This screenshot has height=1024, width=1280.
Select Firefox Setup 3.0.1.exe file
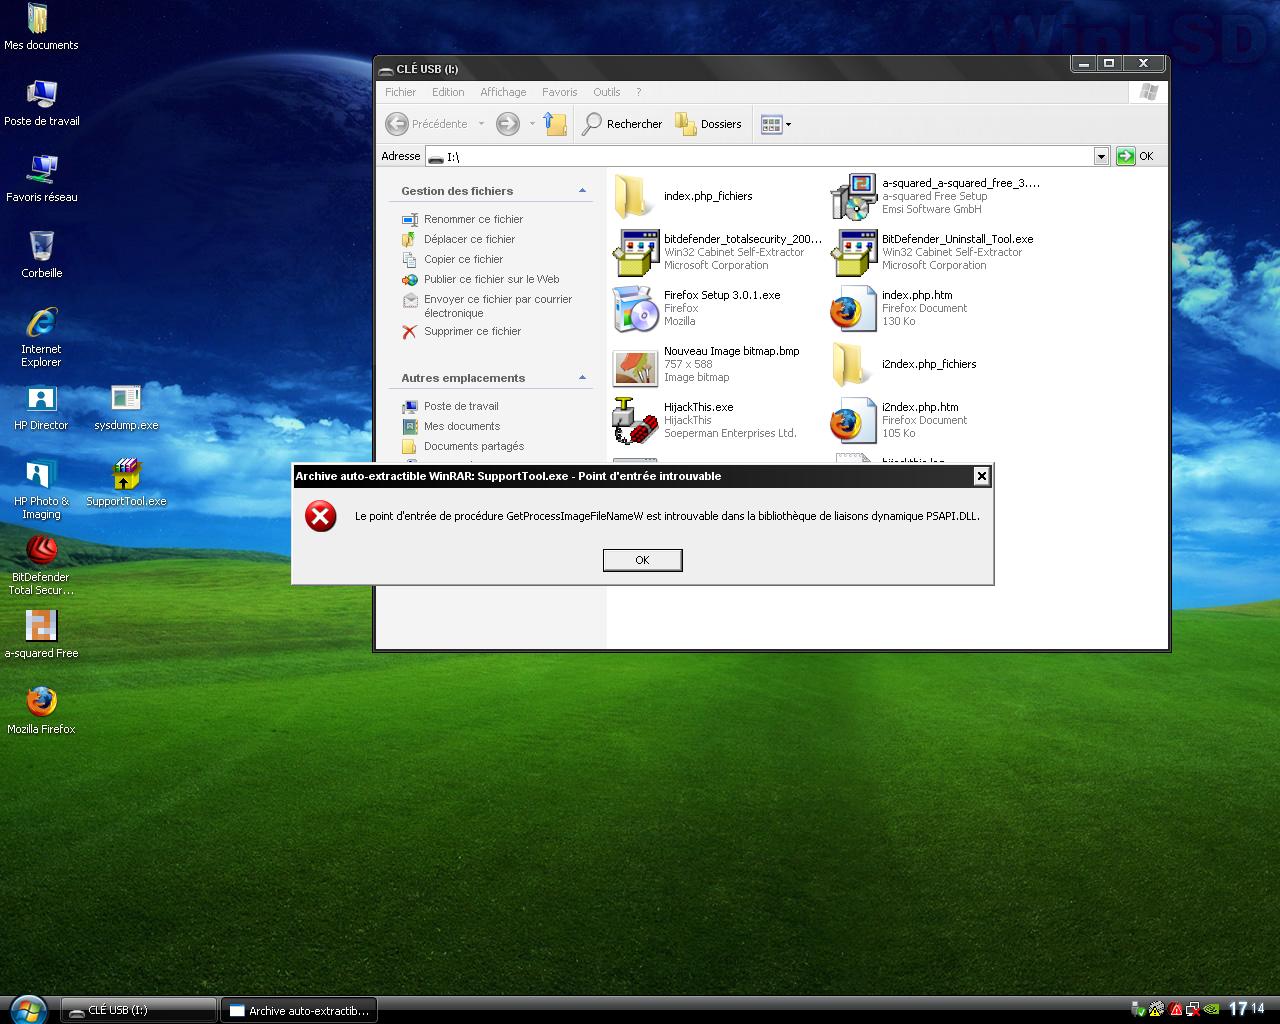coord(697,308)
